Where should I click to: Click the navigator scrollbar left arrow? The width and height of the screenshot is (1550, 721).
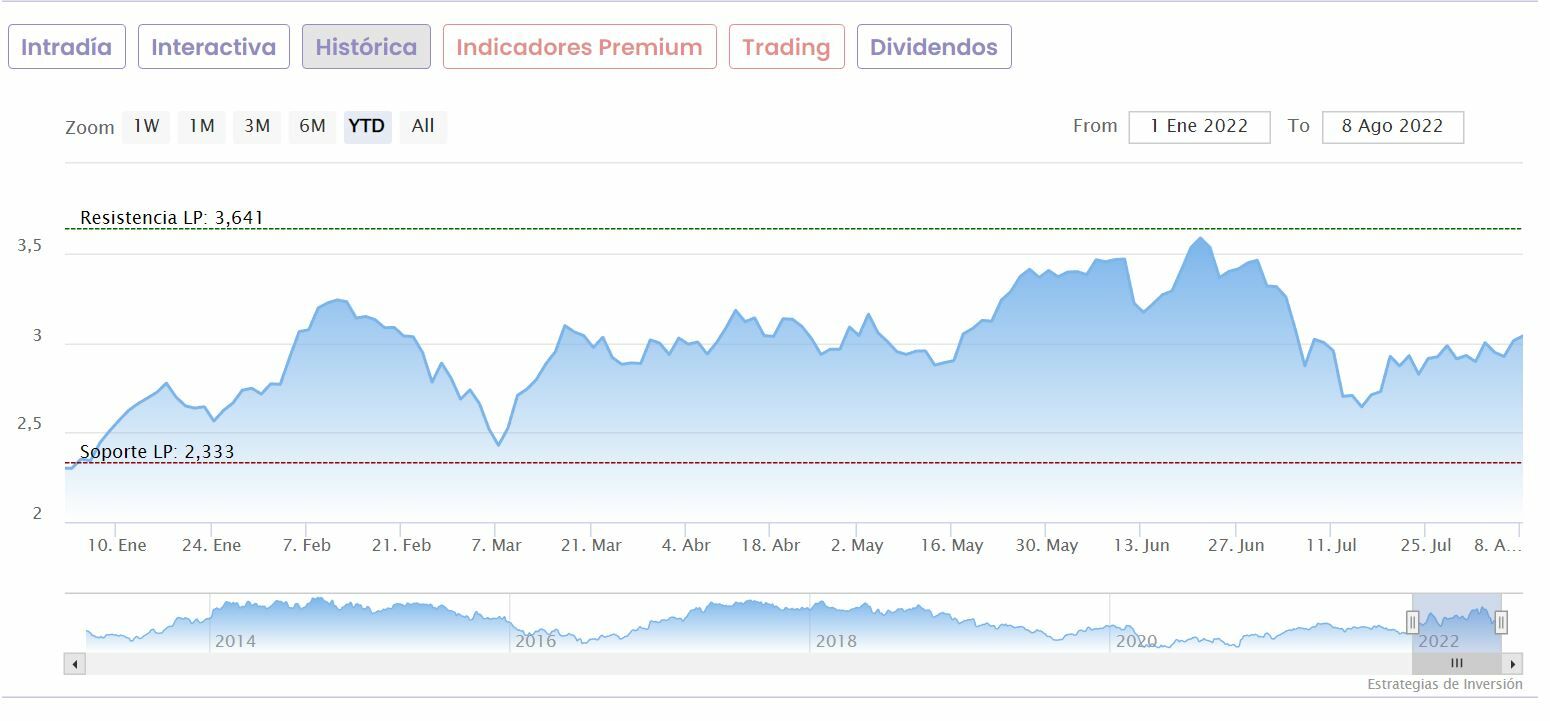[75, 664]
